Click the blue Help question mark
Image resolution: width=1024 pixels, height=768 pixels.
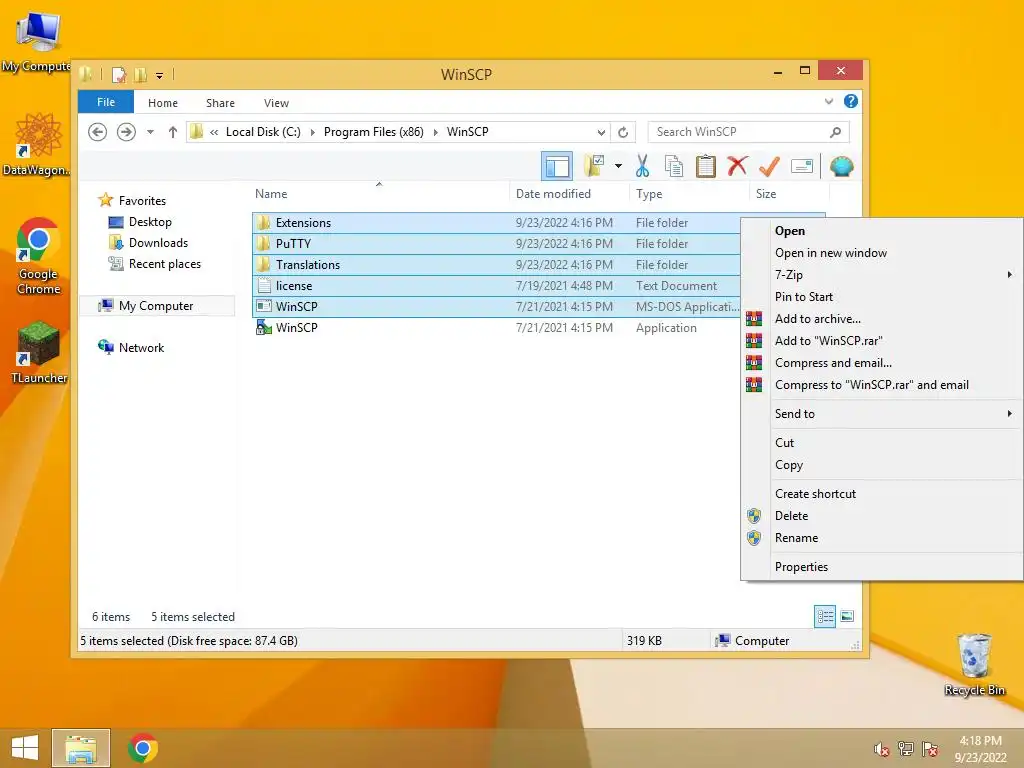[x=850, y=101]
